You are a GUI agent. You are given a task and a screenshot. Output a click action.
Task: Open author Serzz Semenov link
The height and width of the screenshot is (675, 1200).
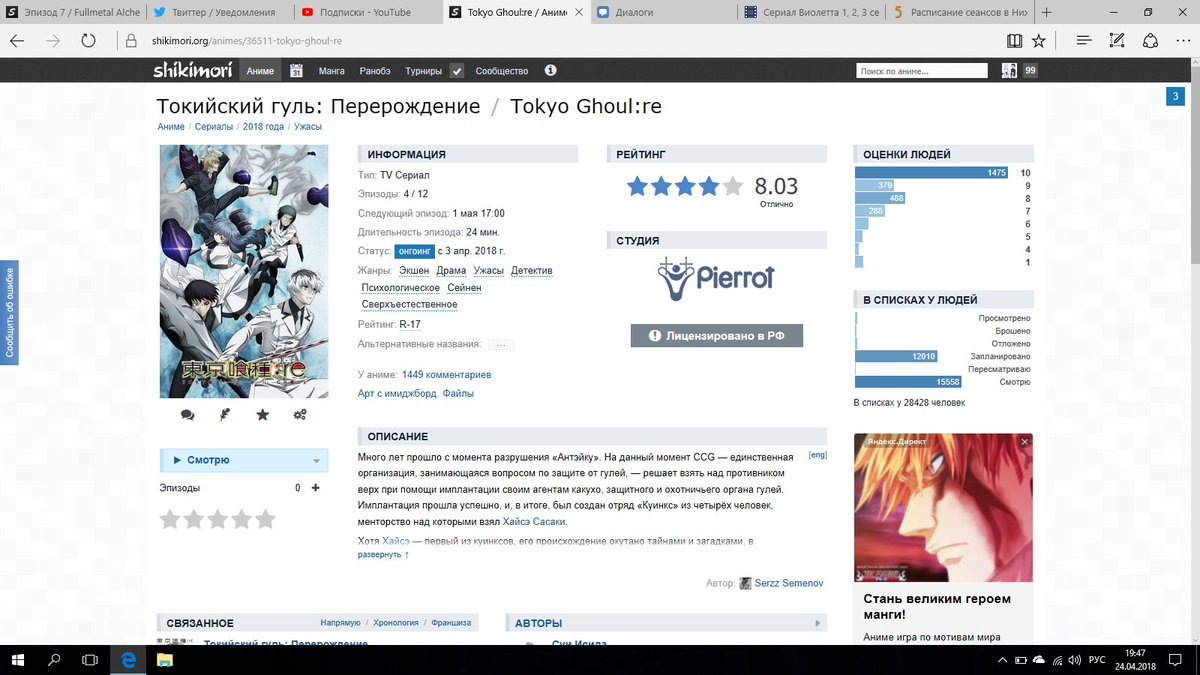pos(788,583)
